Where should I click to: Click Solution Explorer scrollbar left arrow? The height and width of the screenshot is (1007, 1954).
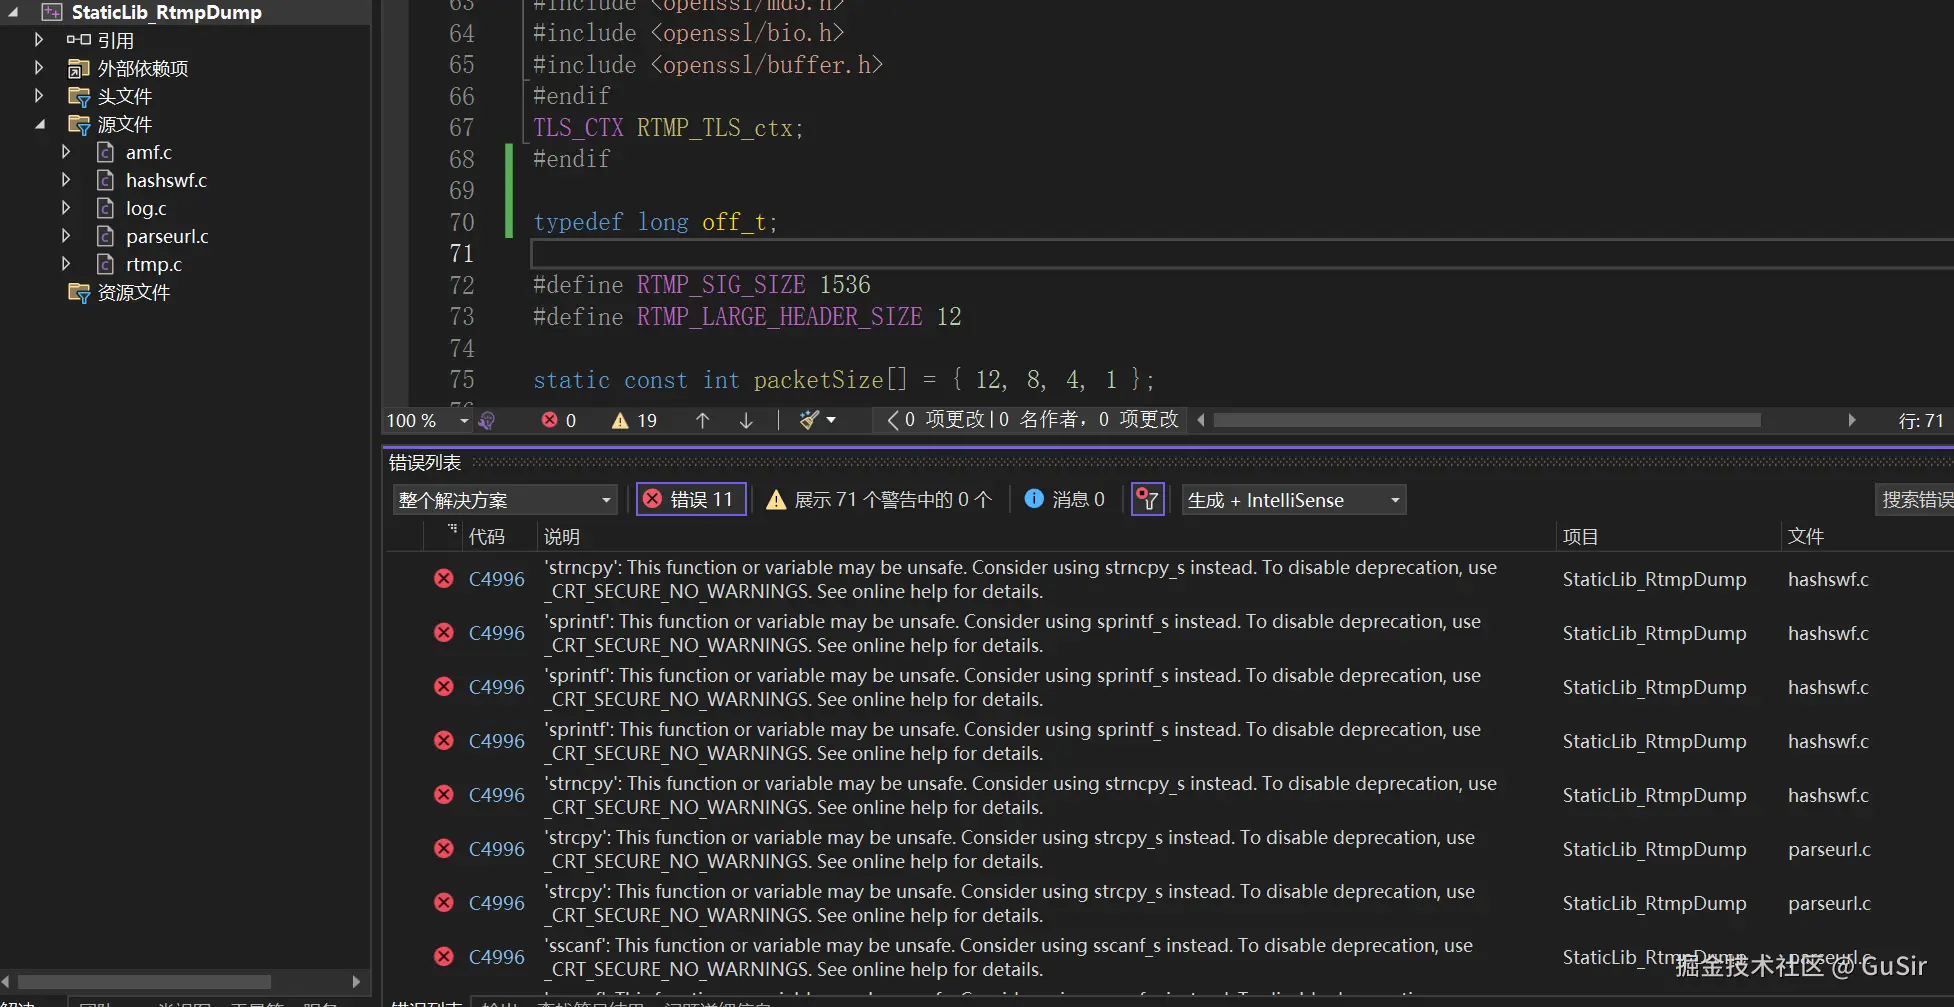coord(7,982)
